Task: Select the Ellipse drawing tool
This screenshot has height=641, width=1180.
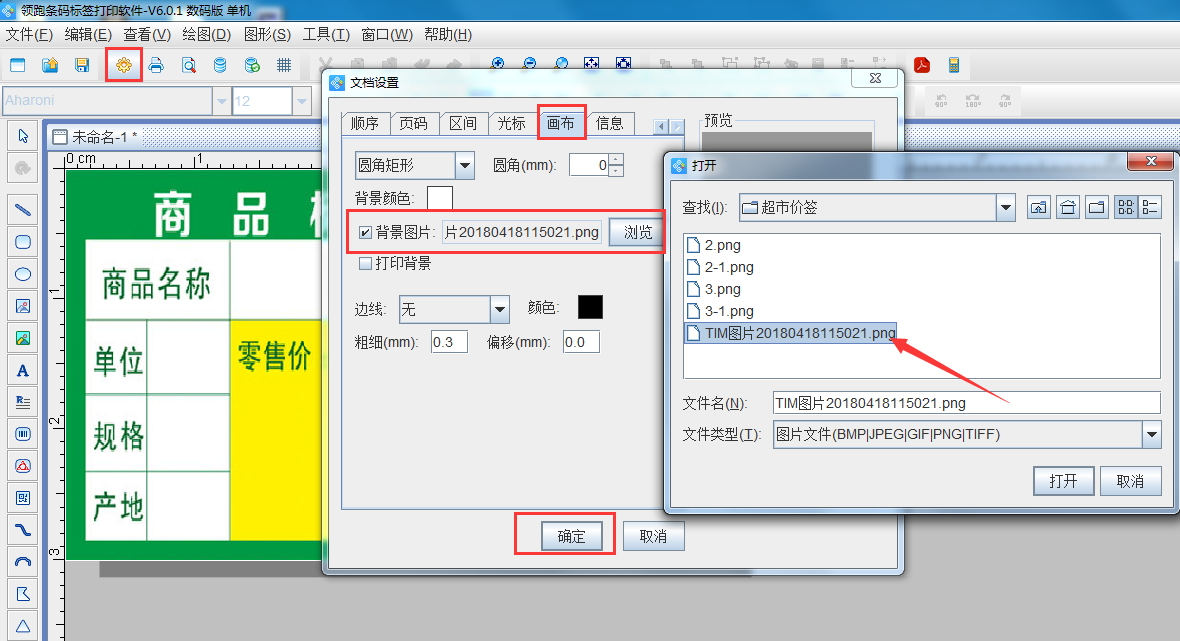Action: [x=22, y=274]
